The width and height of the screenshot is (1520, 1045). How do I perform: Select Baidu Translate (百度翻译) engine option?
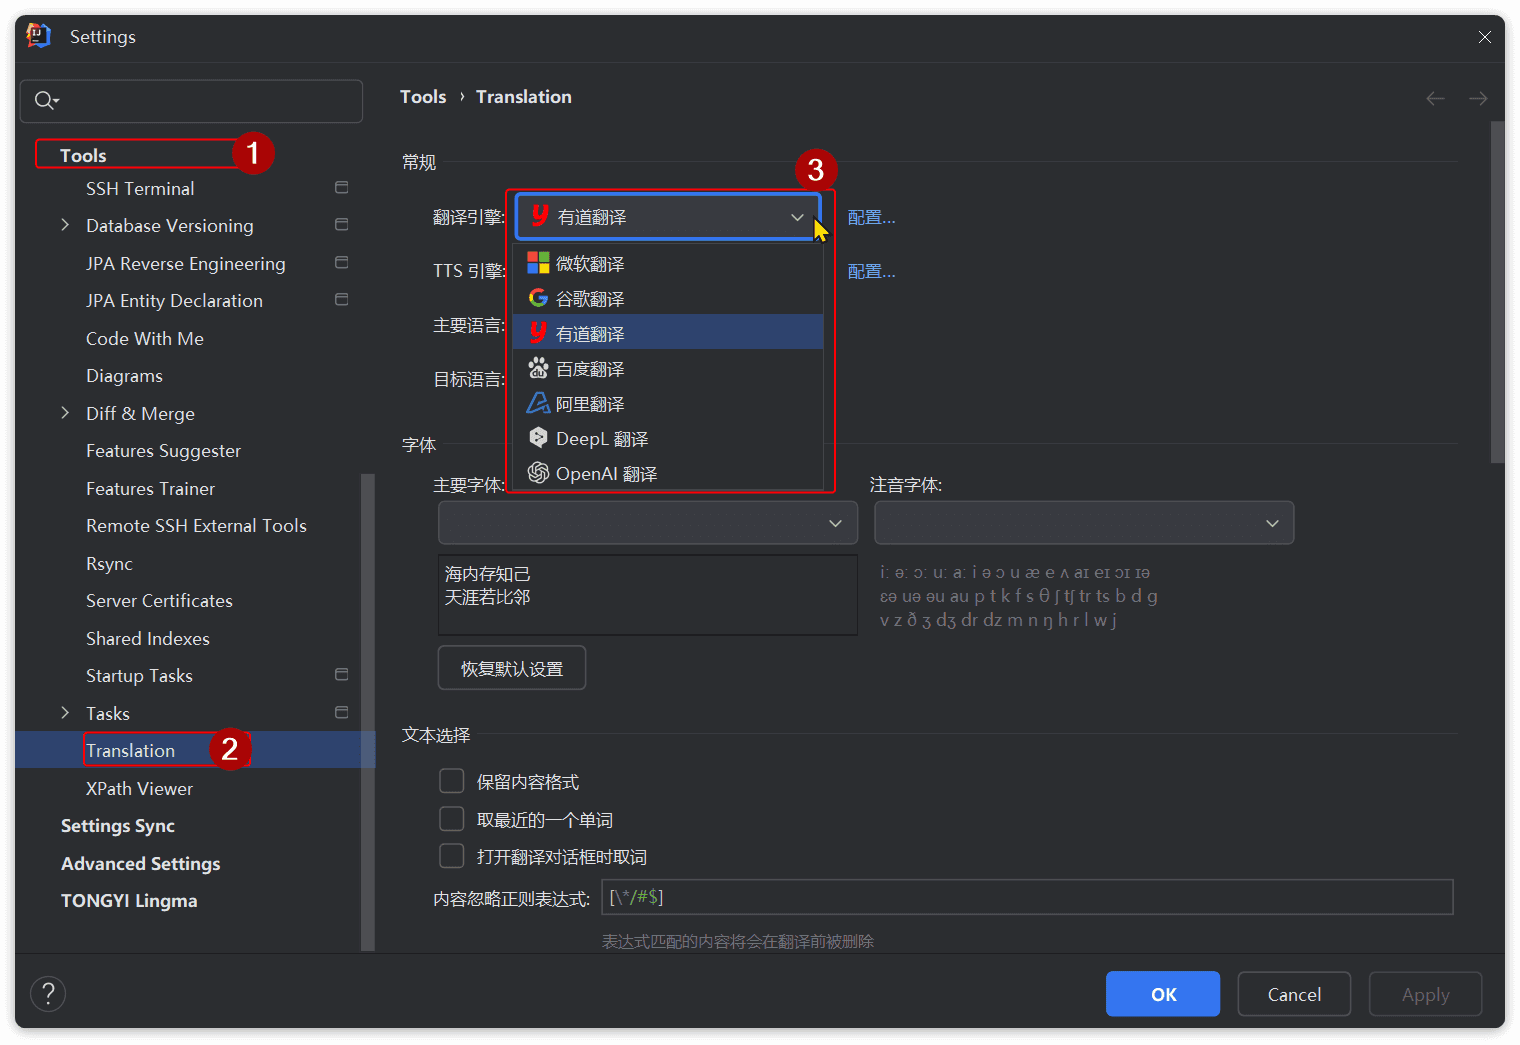coord(668,369)
